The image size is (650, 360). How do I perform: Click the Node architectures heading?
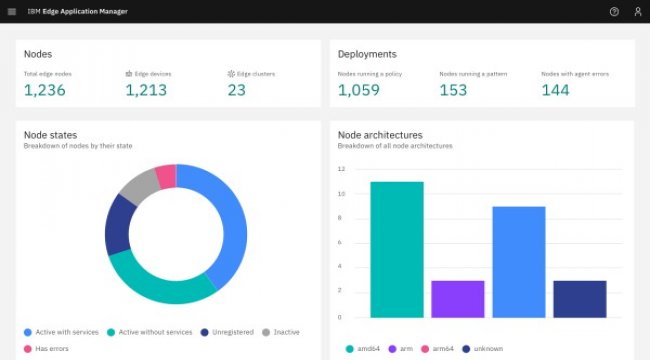(x=380, y=135)
